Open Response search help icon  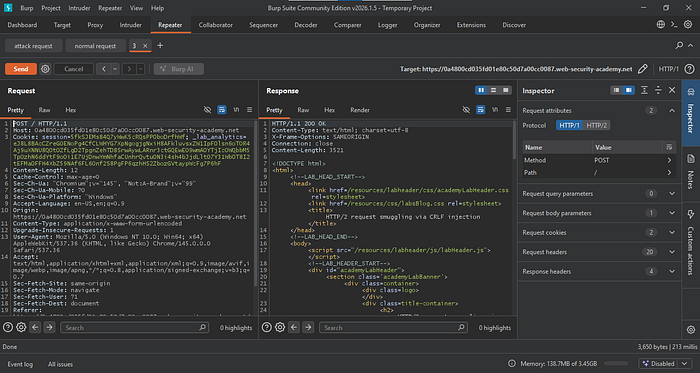[x=267, y=327]
